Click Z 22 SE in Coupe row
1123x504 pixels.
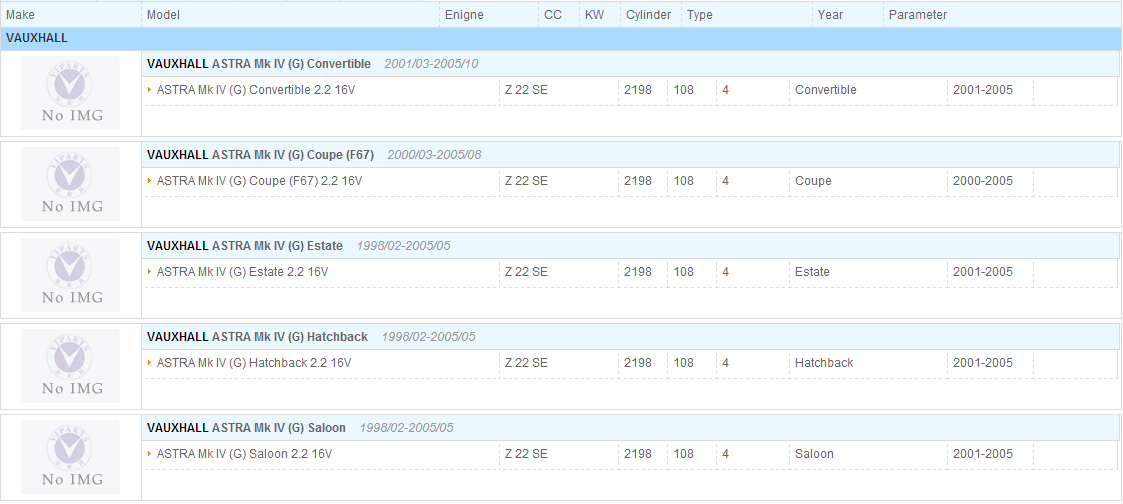pos(526,181)
